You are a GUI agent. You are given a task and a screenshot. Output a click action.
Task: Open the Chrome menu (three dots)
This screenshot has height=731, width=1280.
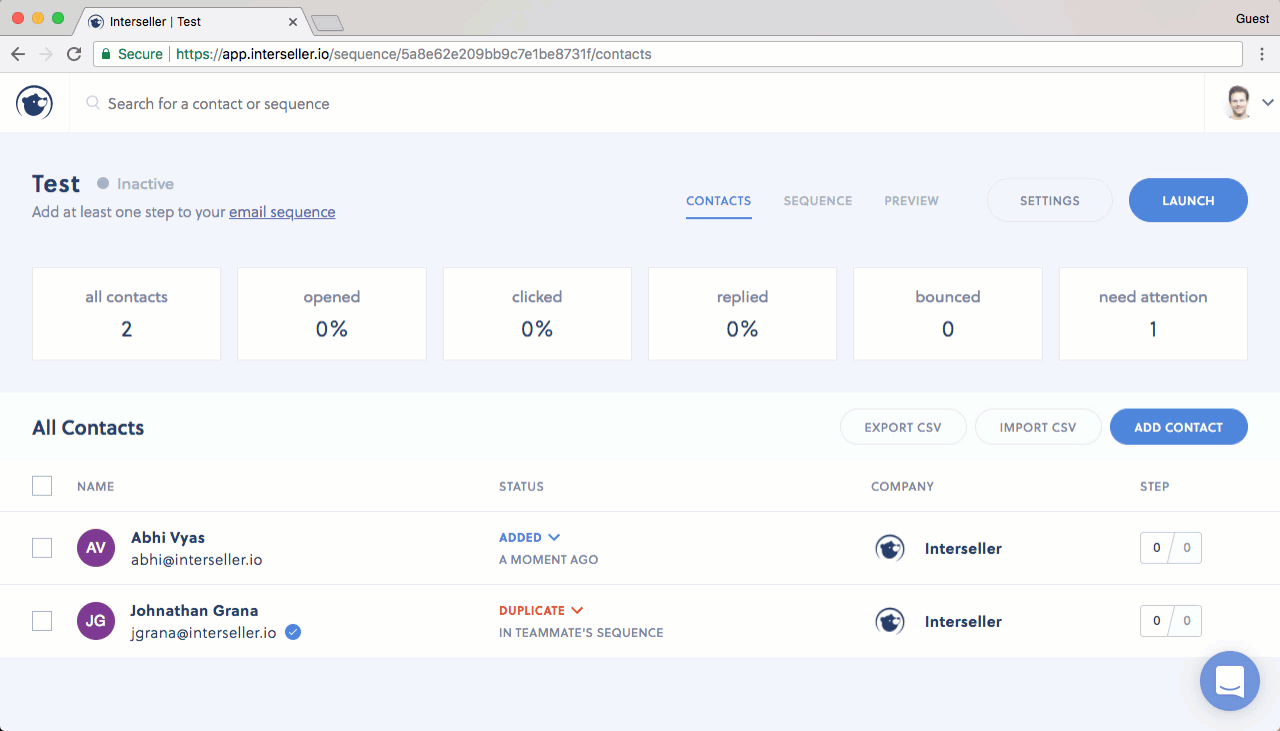pos(1261,54)
